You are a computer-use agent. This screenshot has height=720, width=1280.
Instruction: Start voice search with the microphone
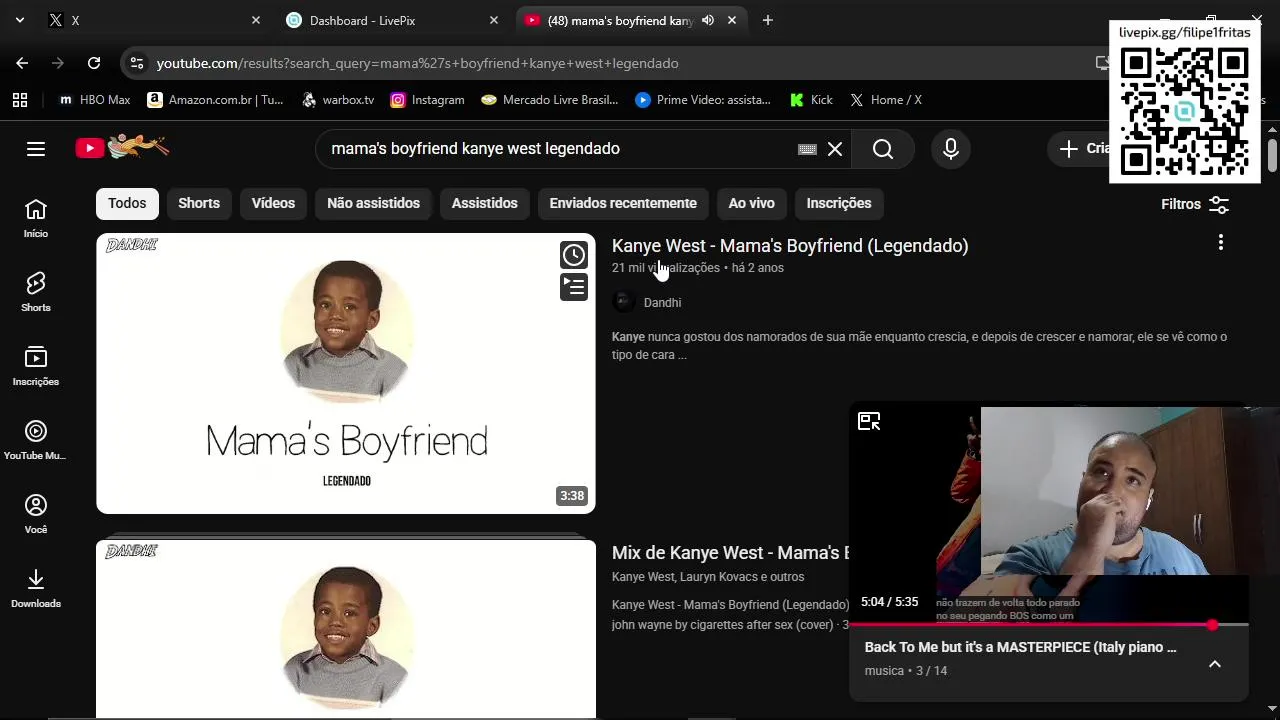pos(951,149)
